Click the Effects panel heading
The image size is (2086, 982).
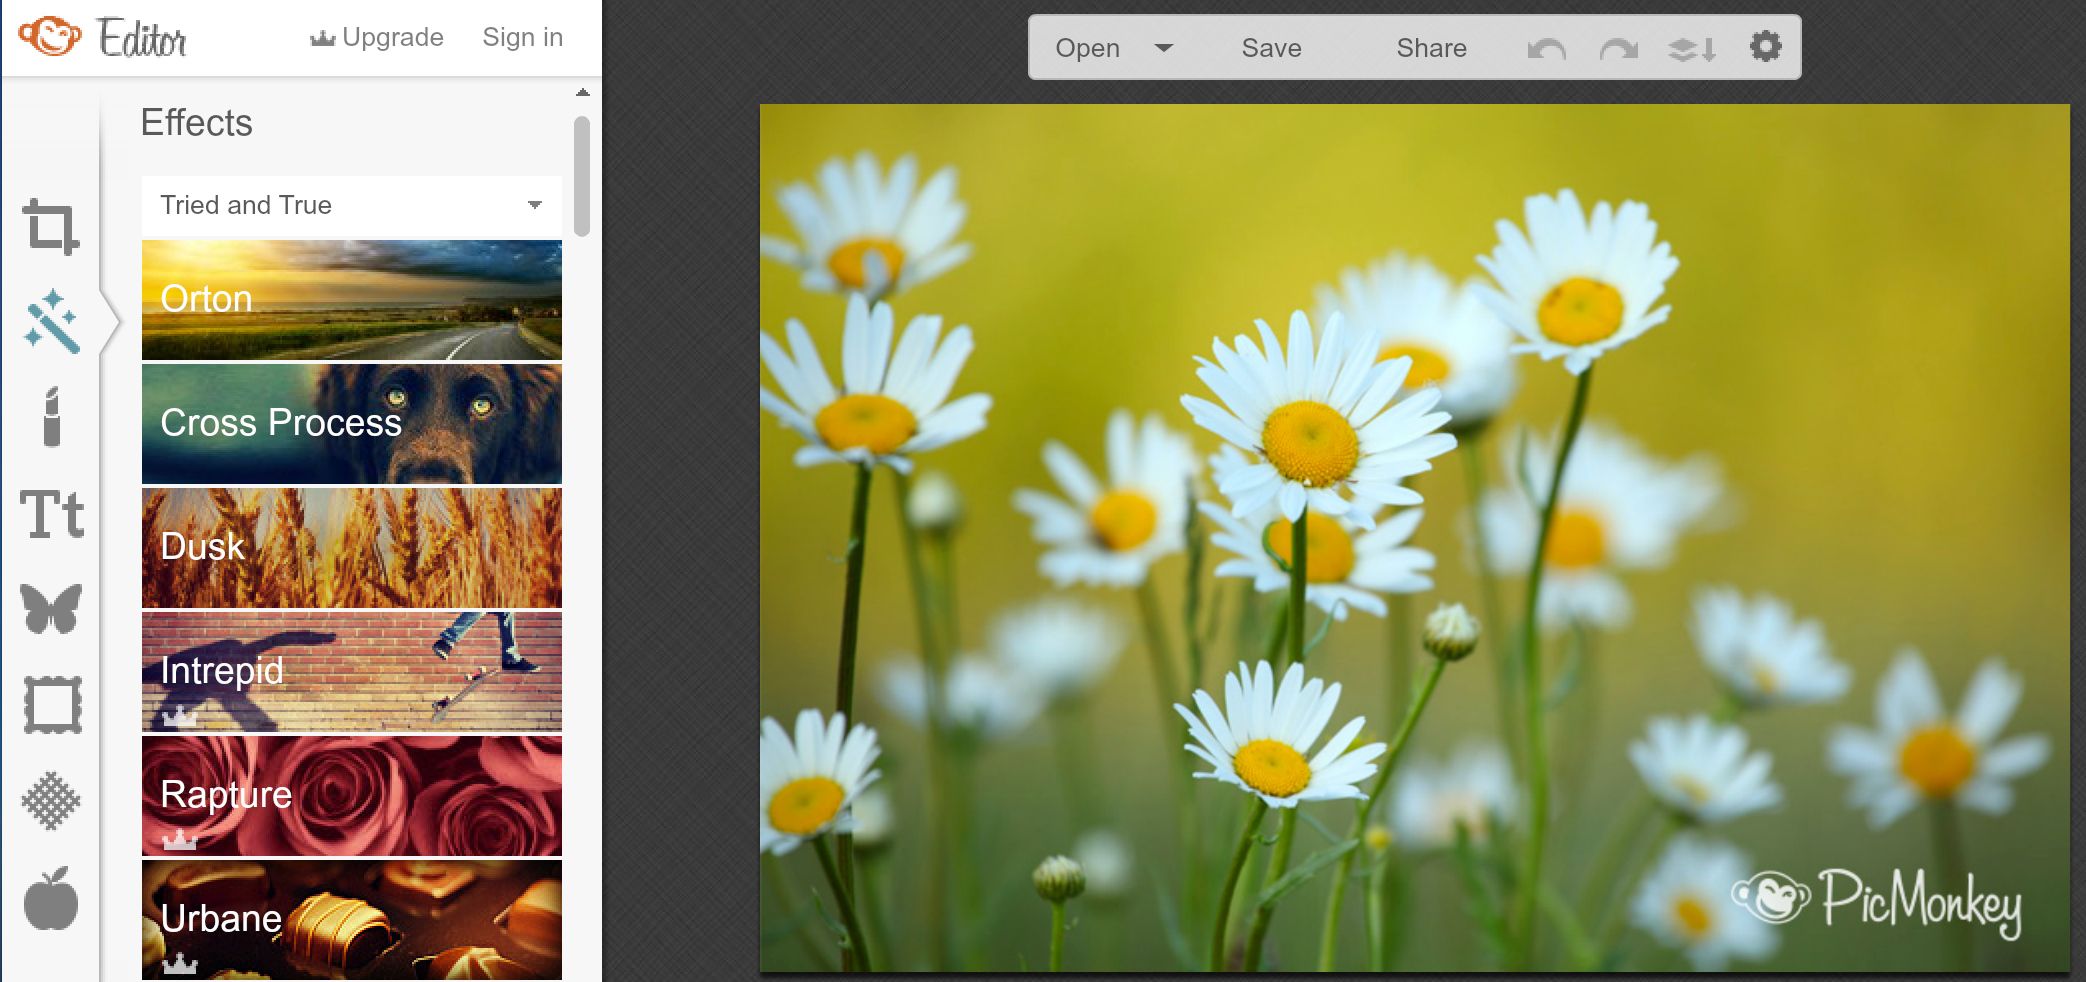pyautogui.click(x=196, y=123)
